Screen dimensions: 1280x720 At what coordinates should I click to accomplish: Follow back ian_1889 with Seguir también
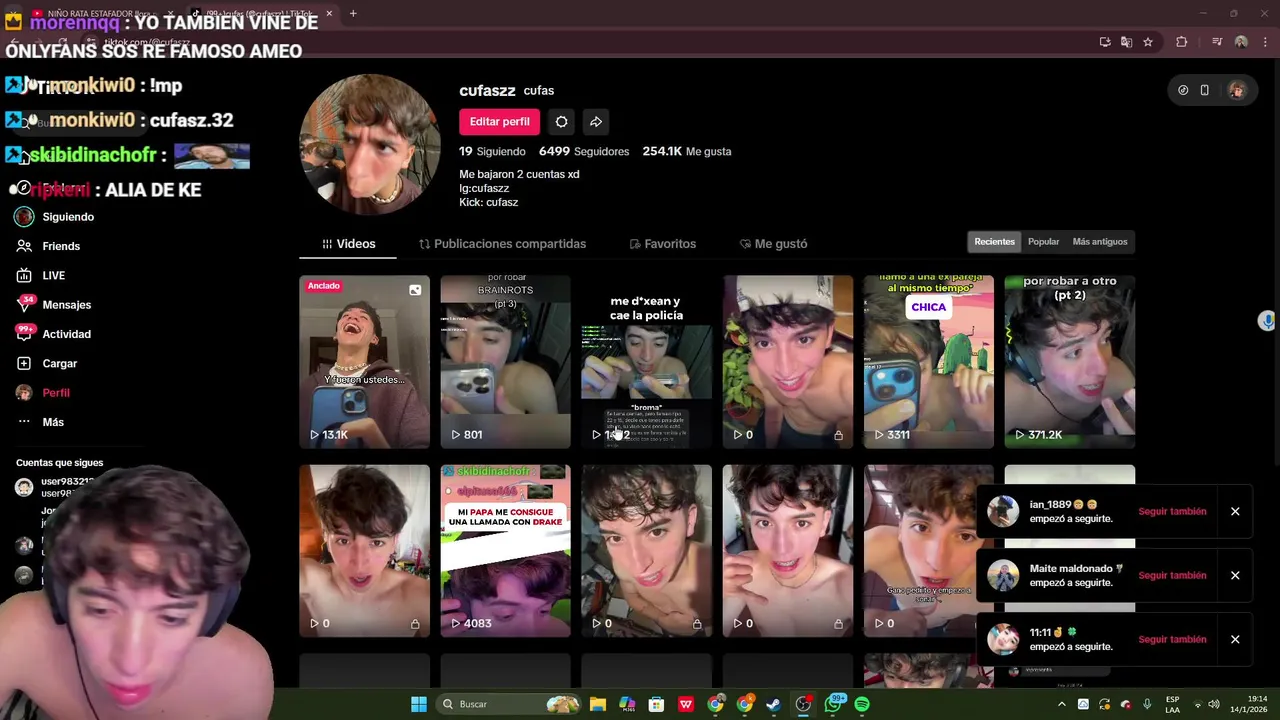point(1172,511)
